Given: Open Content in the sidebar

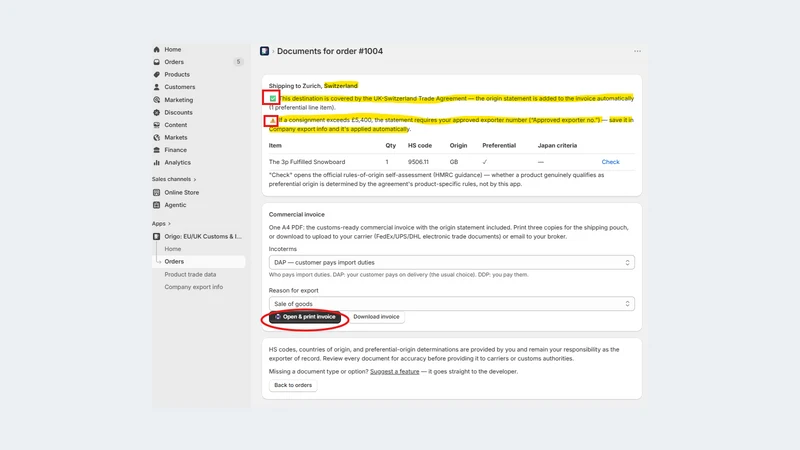Looking at the screenshot, I should (x=176, y=125).
